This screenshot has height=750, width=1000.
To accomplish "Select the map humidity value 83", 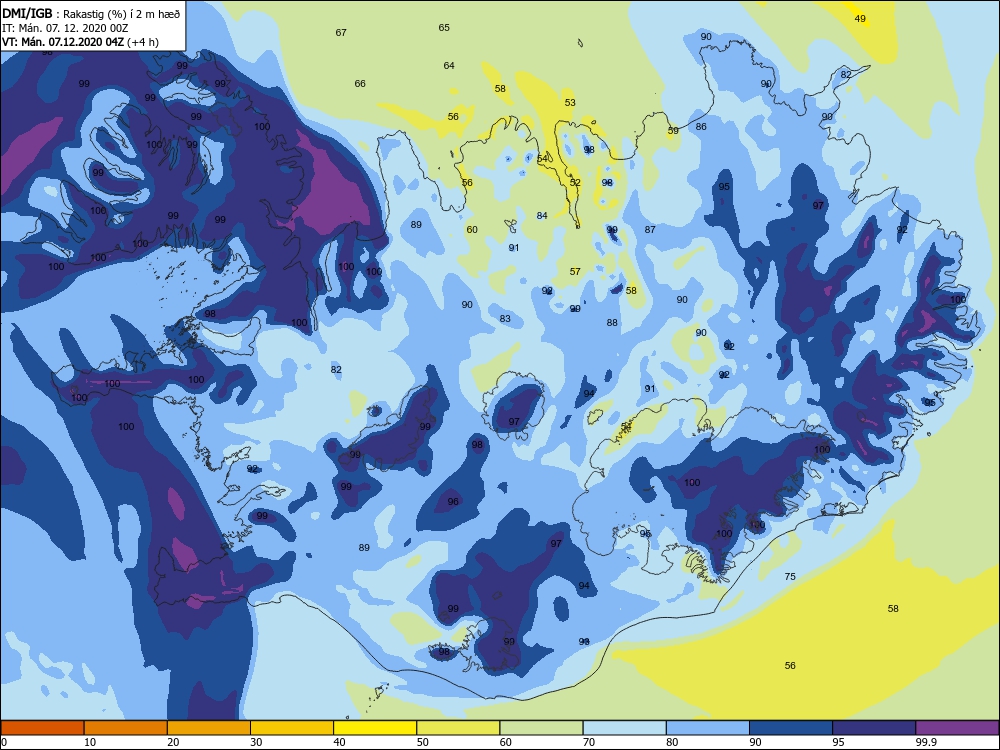I will click(x=505, y=319).
